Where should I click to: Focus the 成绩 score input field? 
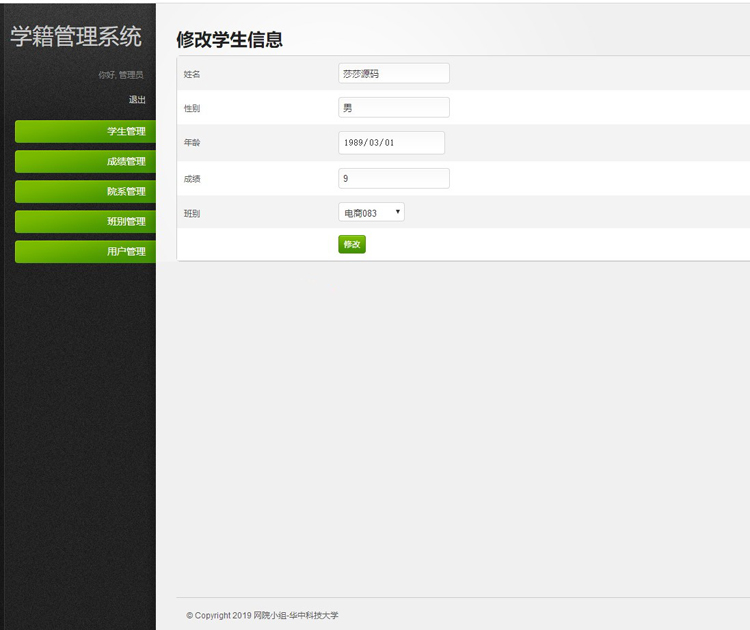coord(394,178)
